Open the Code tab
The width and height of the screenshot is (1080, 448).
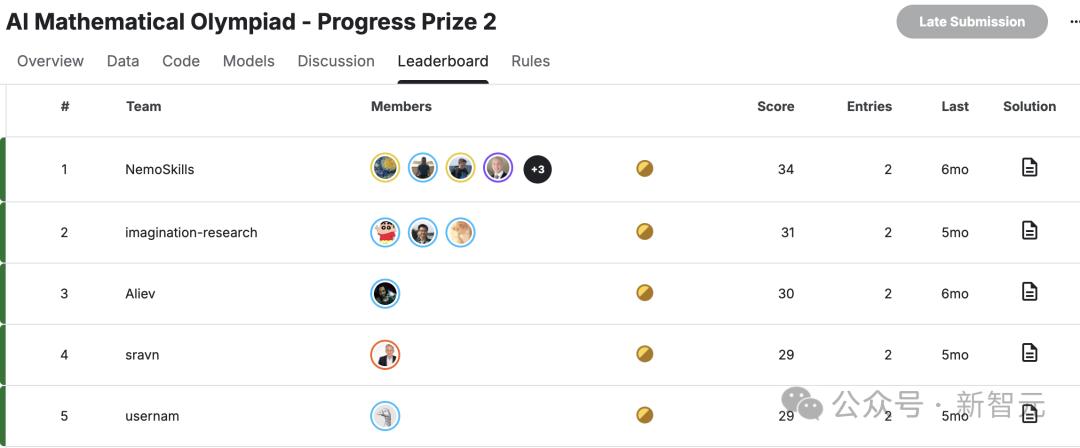[x=181, y=61]
